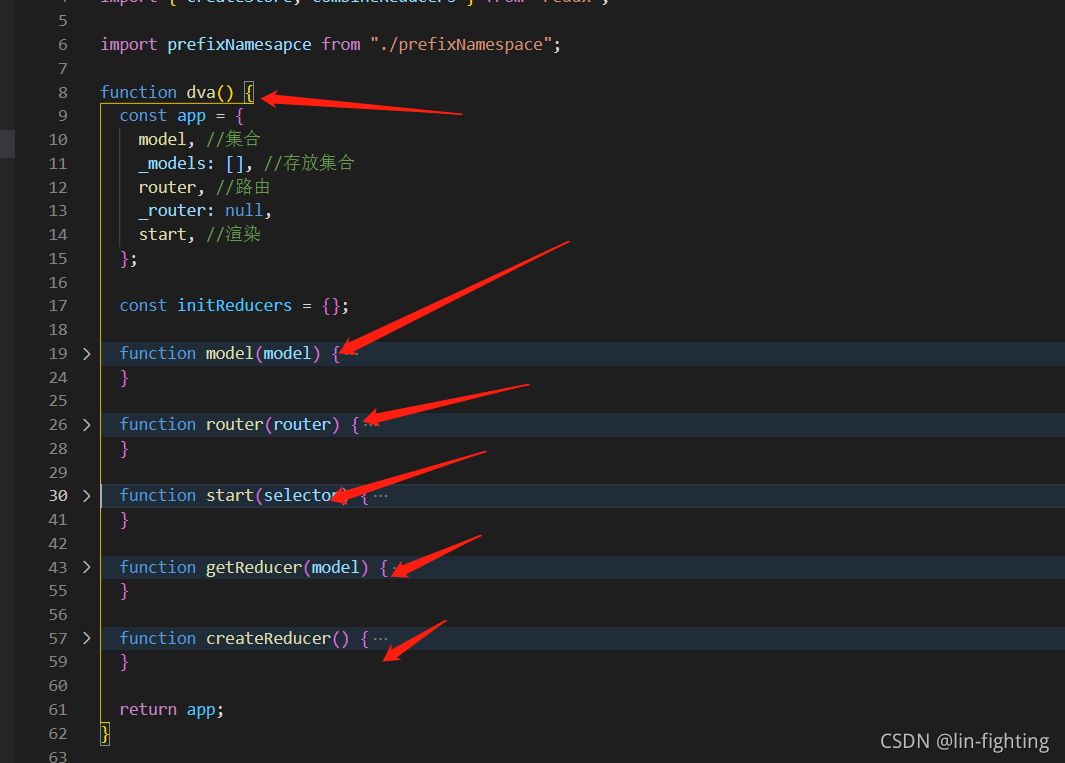Image resolution: width=1065 pixels, height=763 pixels.
Task: Click 'model' function name on line 19
Action: coord(230,353)
